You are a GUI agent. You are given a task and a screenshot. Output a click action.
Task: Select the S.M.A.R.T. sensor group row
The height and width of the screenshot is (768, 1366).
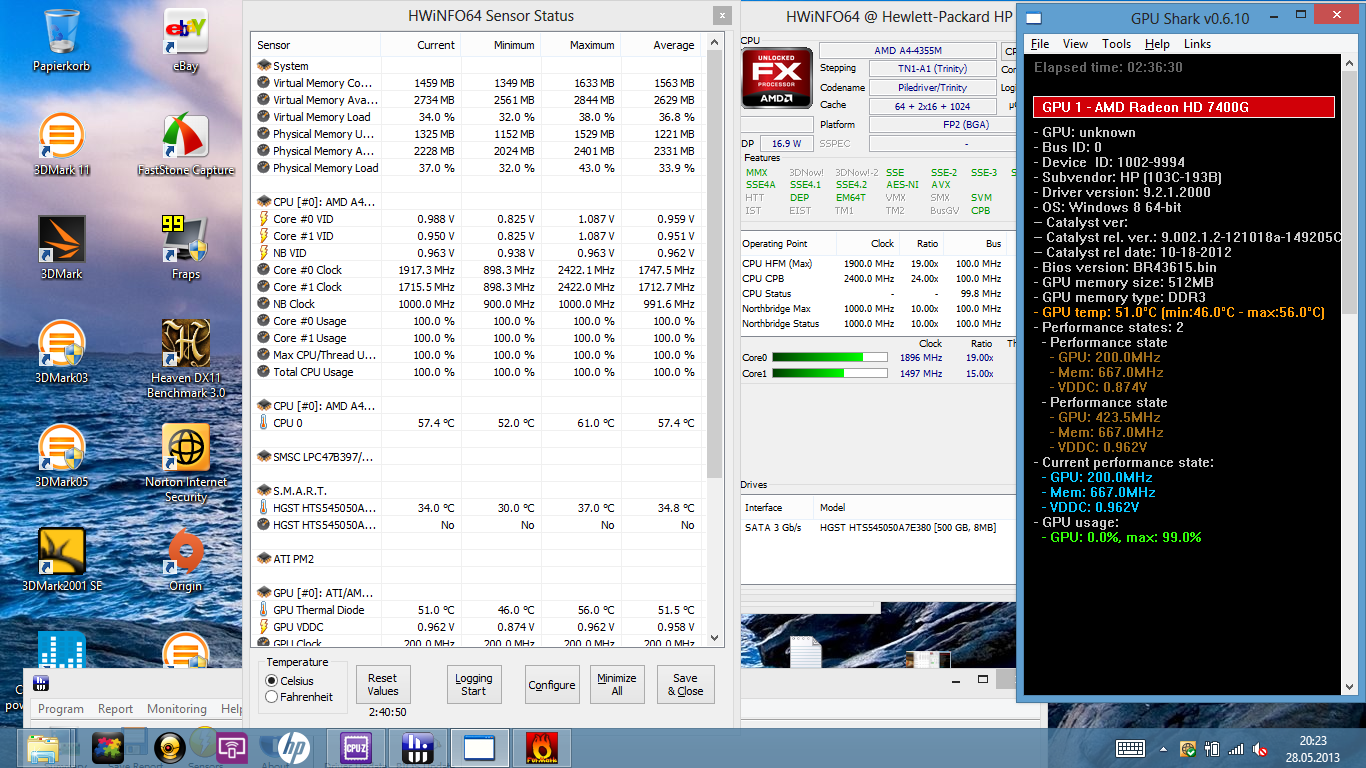click(x=476, y=491)
